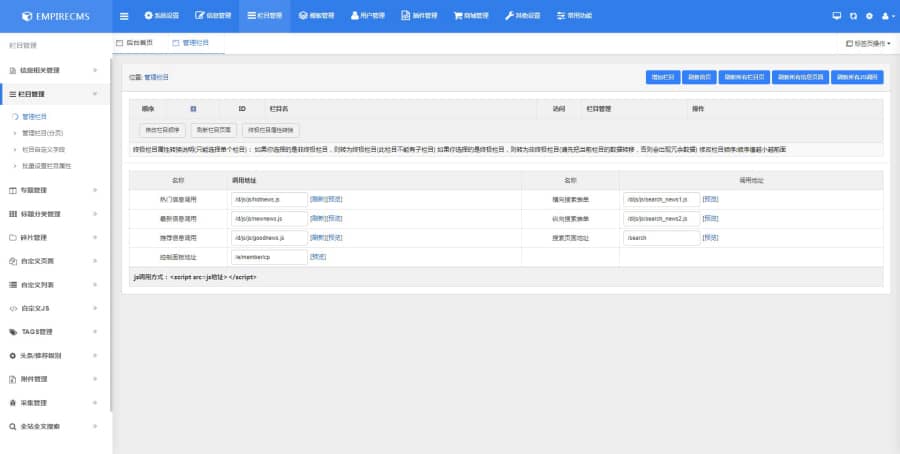Click the 刷新所有JS调用 blue button
The image size is (900, 454).
(x=857, y=77)
